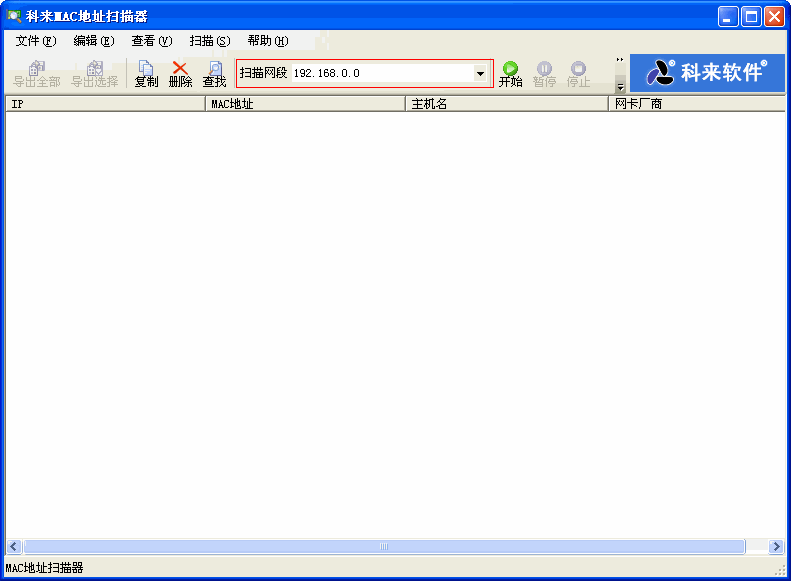
Task: Sort by the 网卡厂商 column header
Action: (x=697, y=104)
